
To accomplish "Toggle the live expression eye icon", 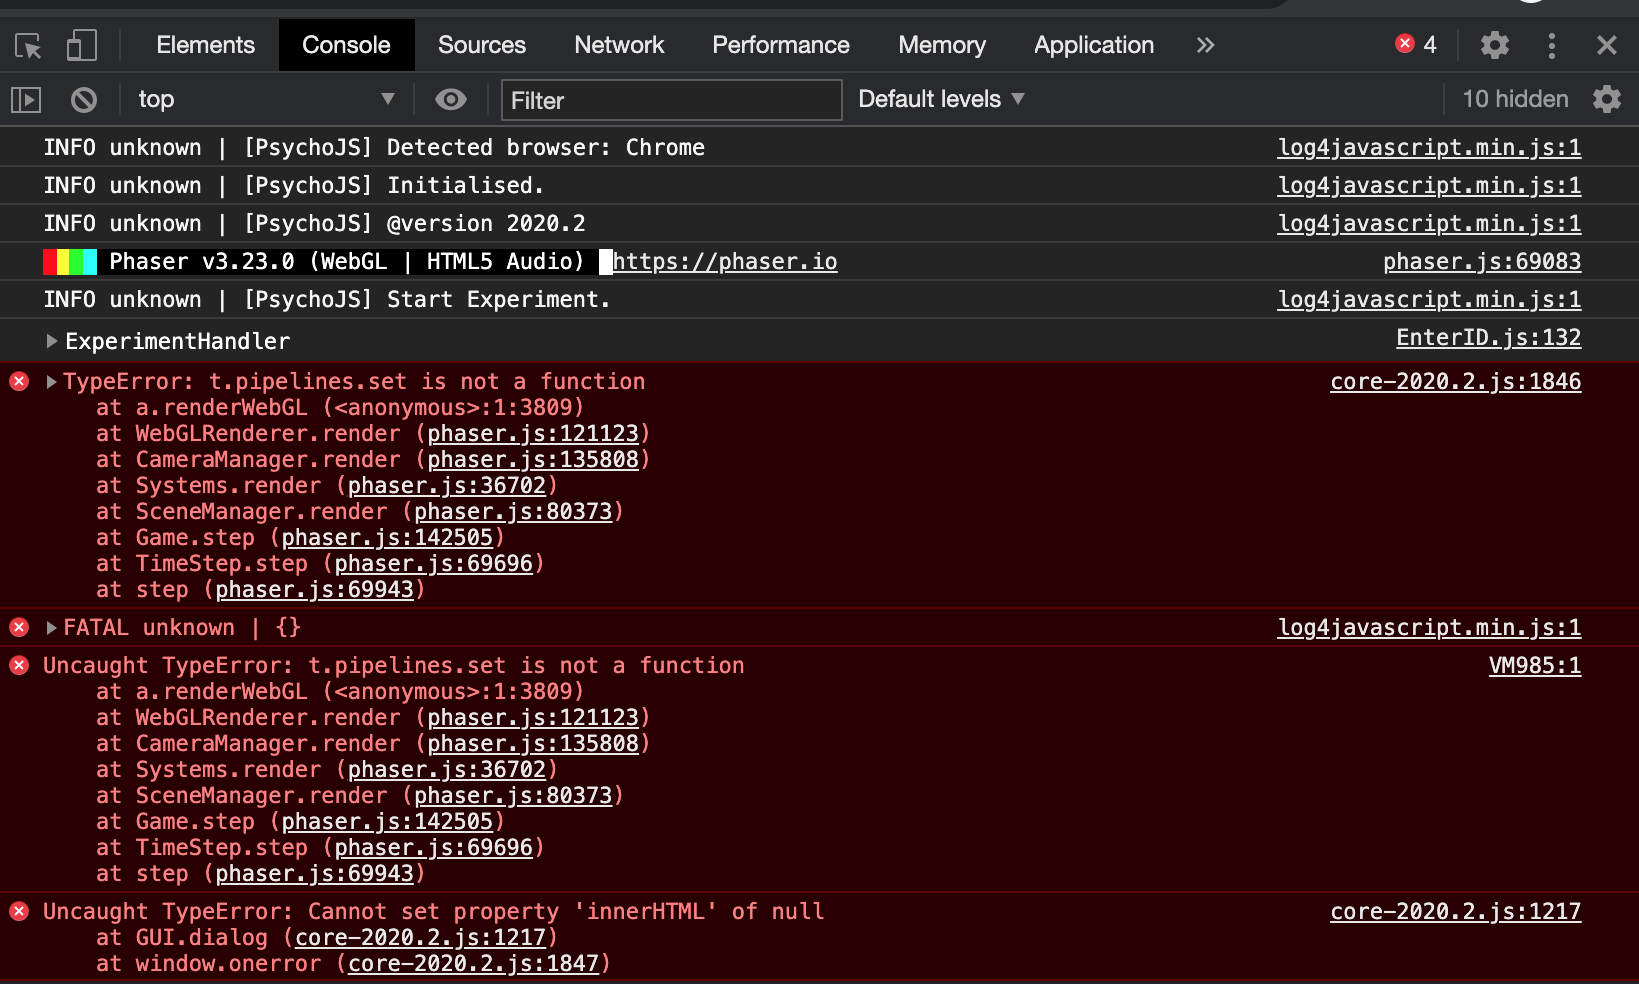I will tap(451, 99).
